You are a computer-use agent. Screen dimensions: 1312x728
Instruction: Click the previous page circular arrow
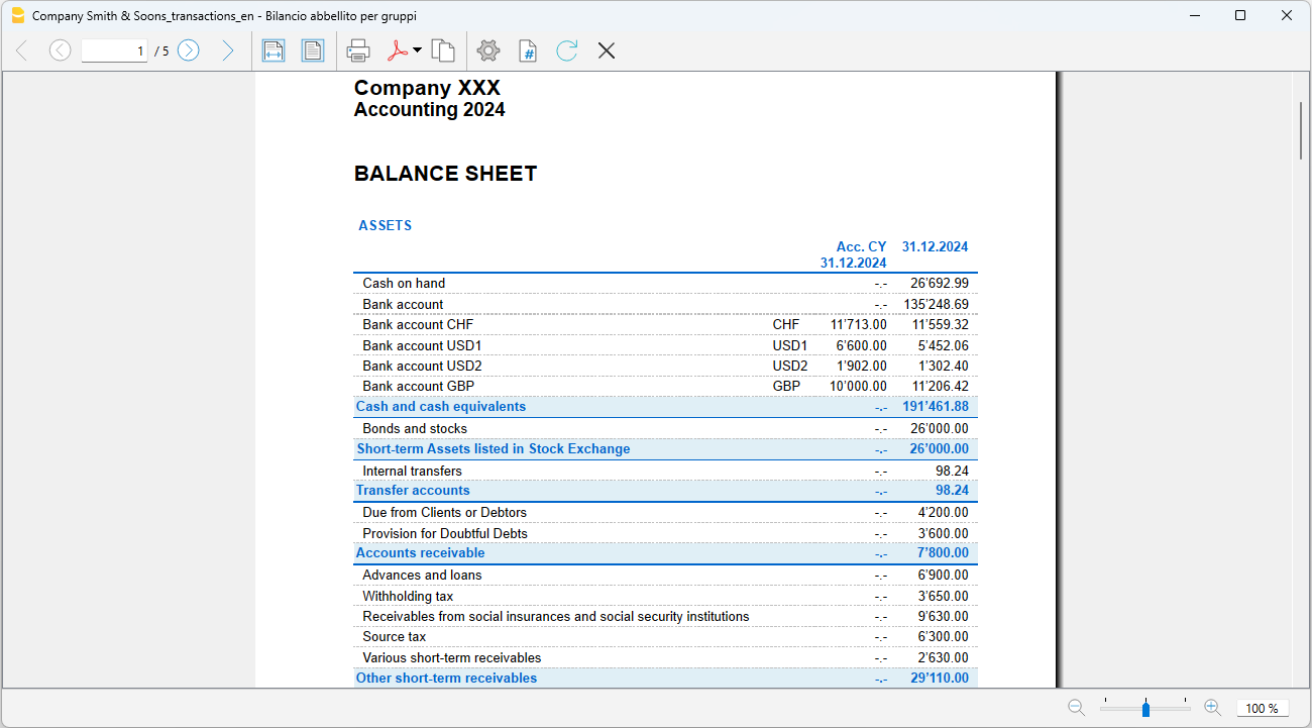[60, 50]
